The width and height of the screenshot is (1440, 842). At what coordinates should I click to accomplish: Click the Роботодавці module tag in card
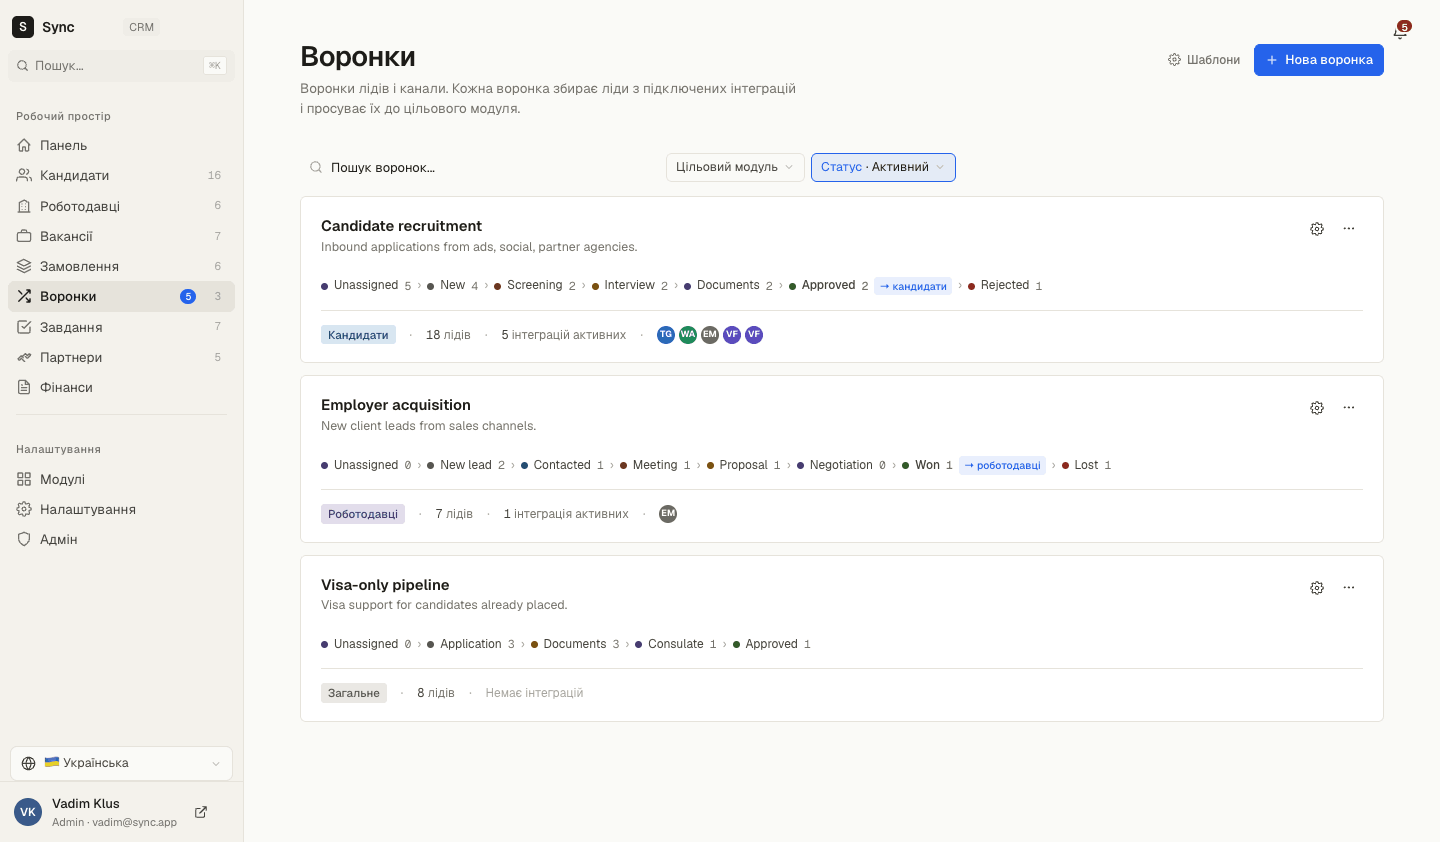point(363,514)
